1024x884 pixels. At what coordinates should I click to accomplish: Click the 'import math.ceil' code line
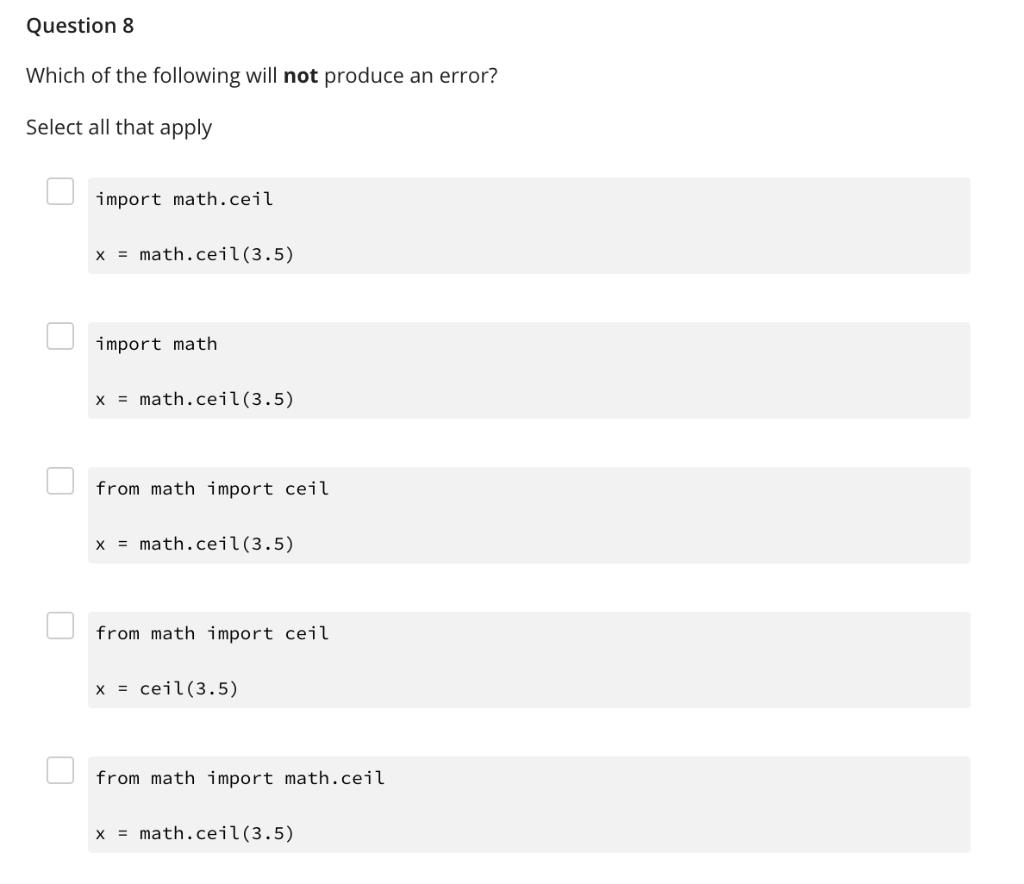pyautogui.click(x=184, y=198)
